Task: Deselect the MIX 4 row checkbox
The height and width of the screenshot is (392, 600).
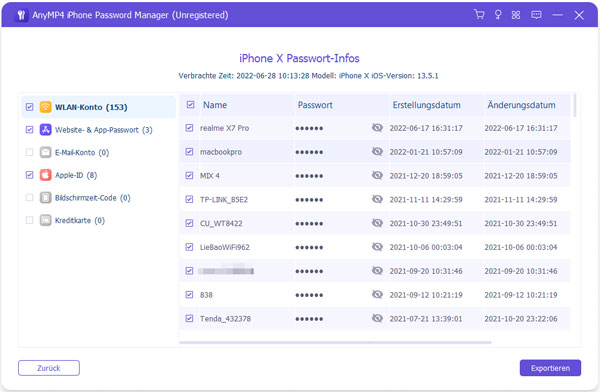Action: (189, 175)
